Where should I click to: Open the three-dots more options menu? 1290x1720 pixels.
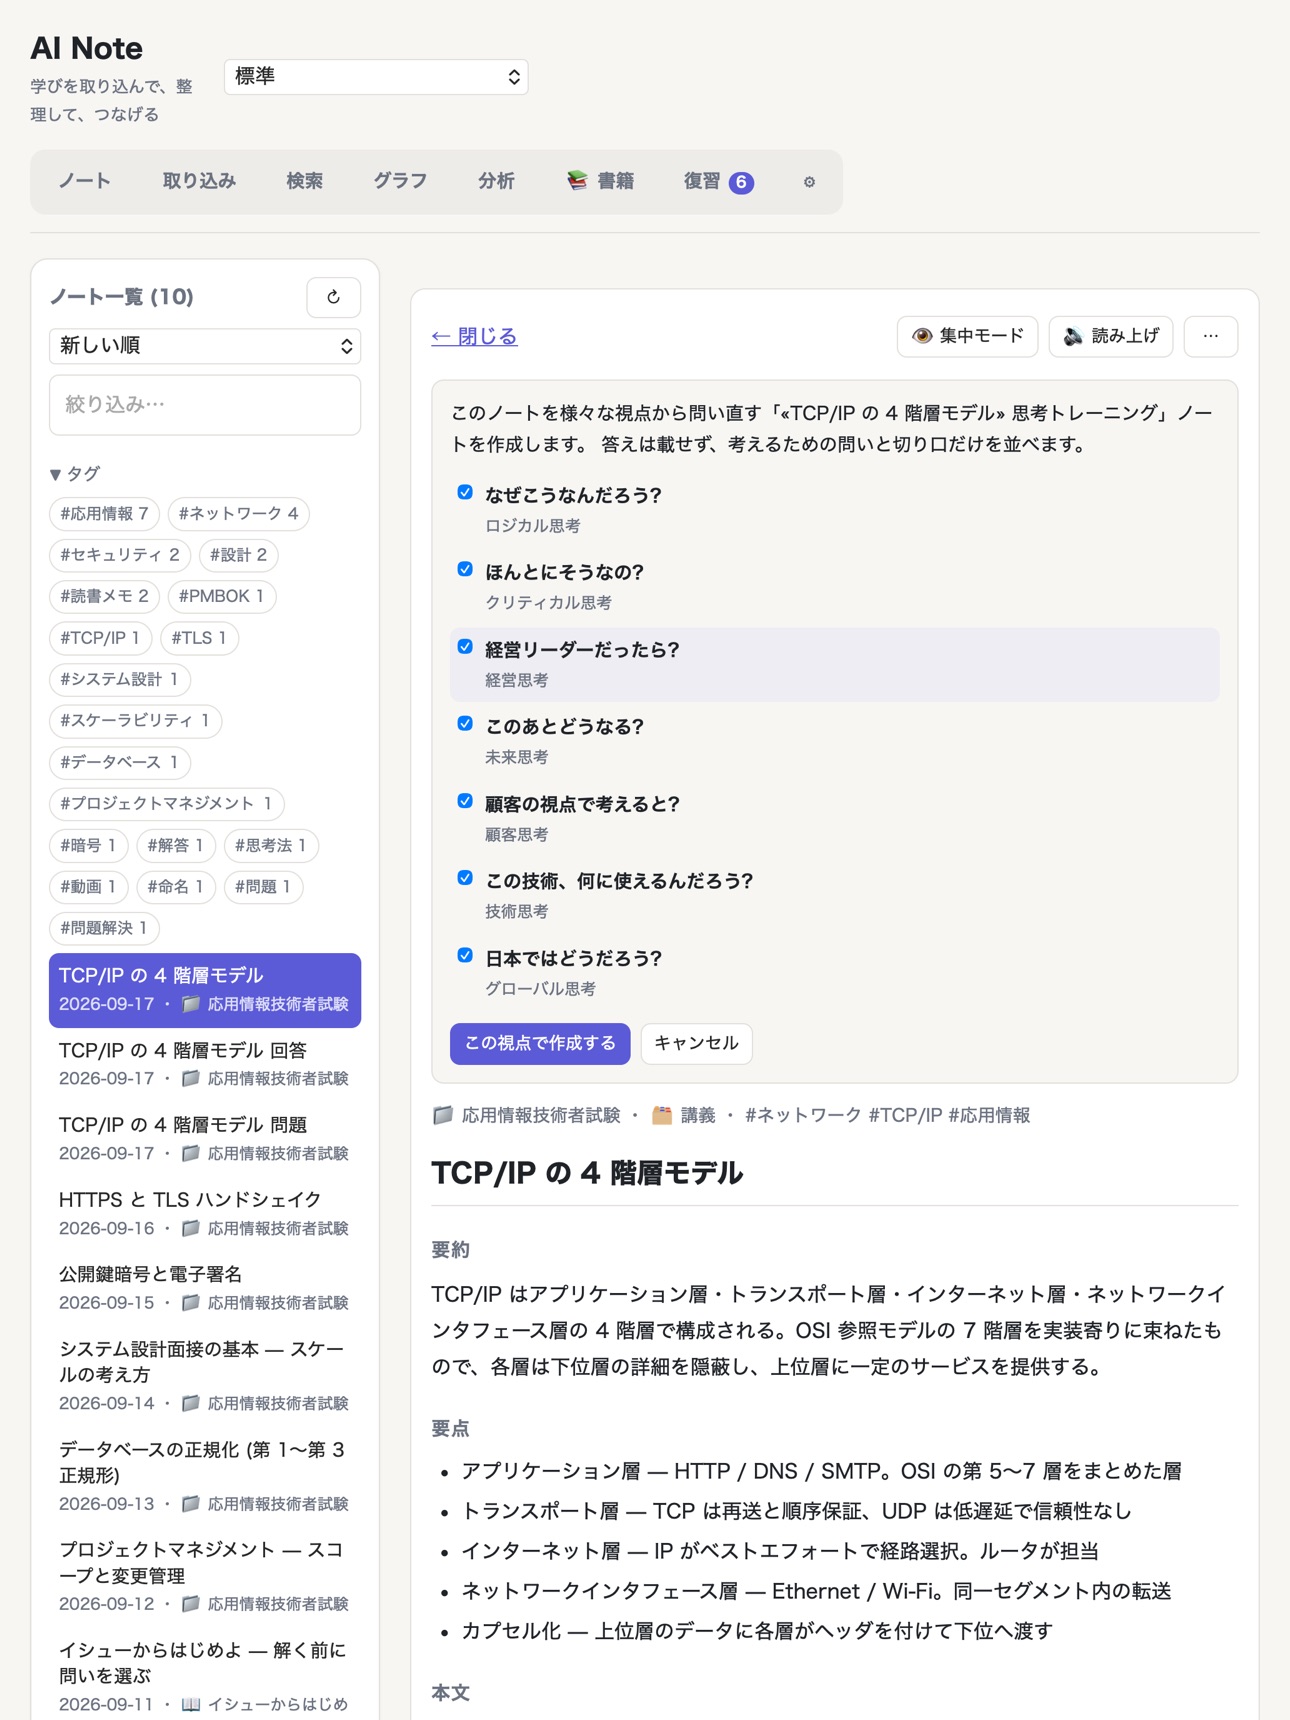click(1210, 336)
